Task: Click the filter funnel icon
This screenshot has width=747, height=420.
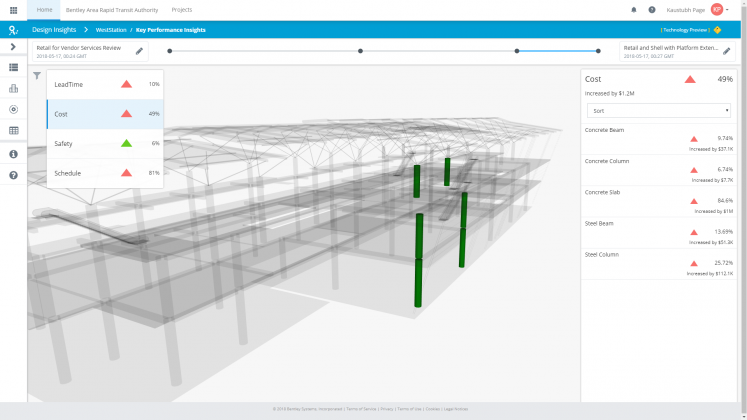Action: pos(37,76)
